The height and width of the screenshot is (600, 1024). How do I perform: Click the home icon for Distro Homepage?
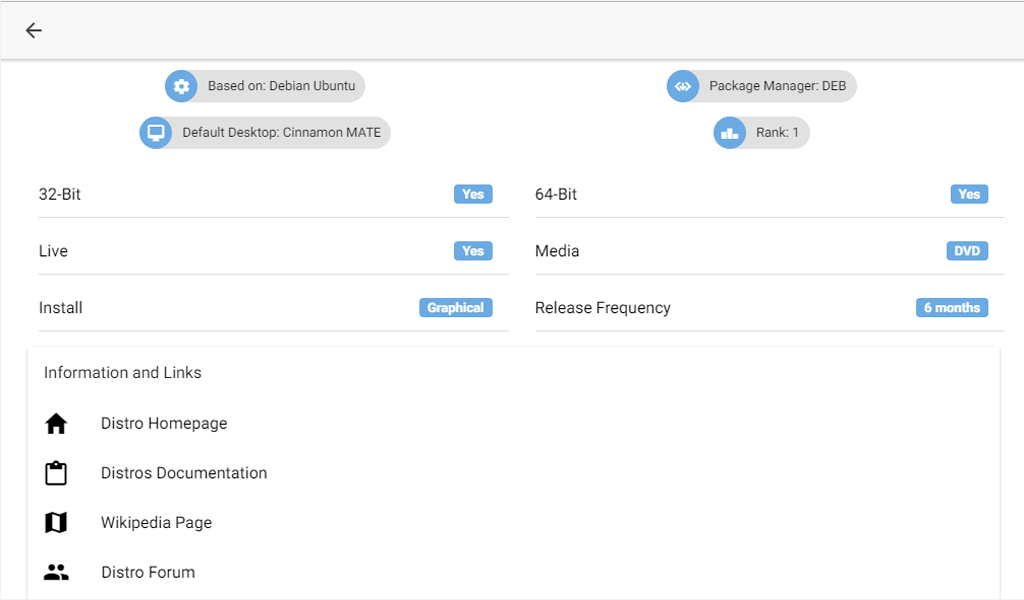[56, 424]
